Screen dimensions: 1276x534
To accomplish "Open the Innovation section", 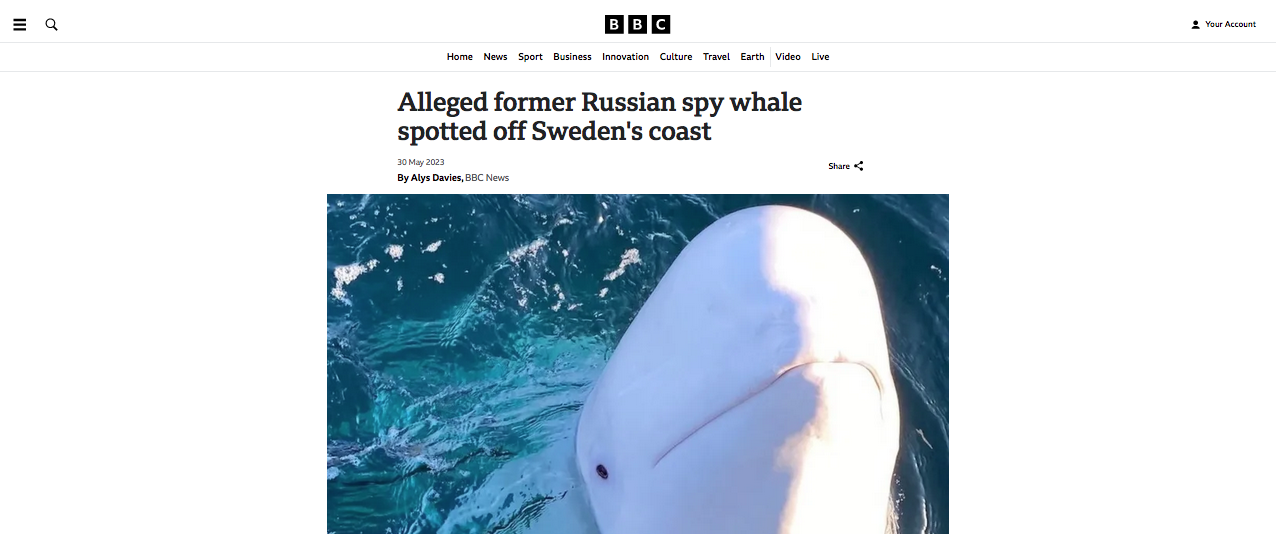I will click(x=625, y=57).
